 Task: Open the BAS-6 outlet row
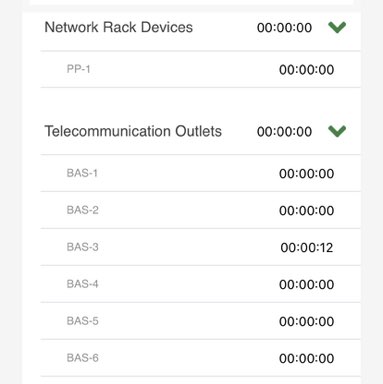click(200, 358)
